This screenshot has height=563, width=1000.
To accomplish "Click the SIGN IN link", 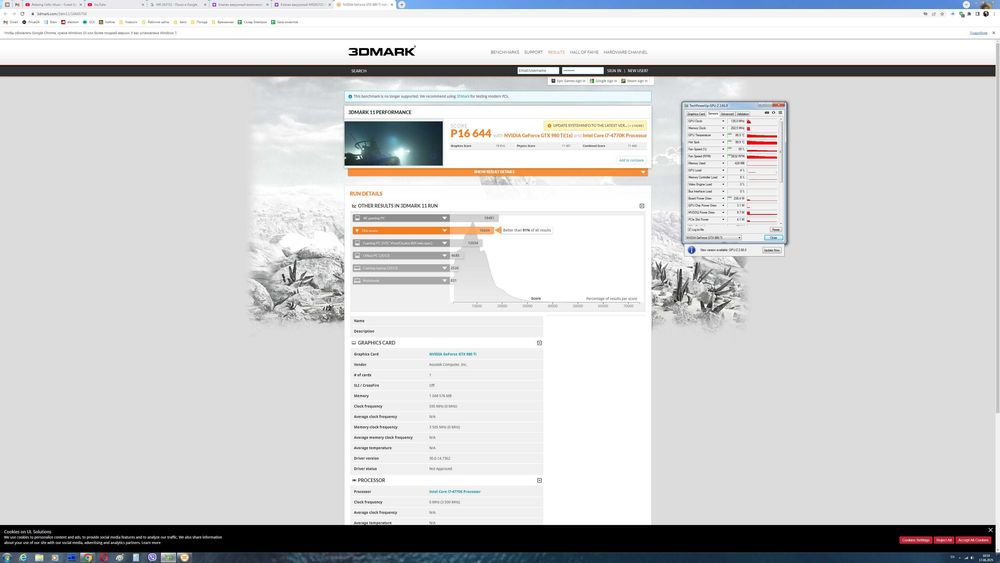I will coord(614,71).
